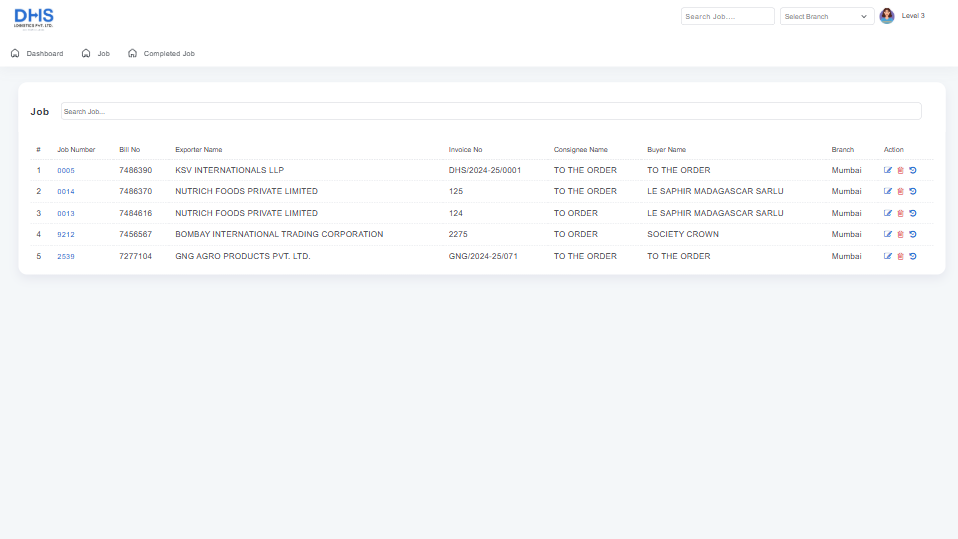The width and height of the screenshot is (958, 539).
Task: Delete job 9212 row
Action: point(900,235)
